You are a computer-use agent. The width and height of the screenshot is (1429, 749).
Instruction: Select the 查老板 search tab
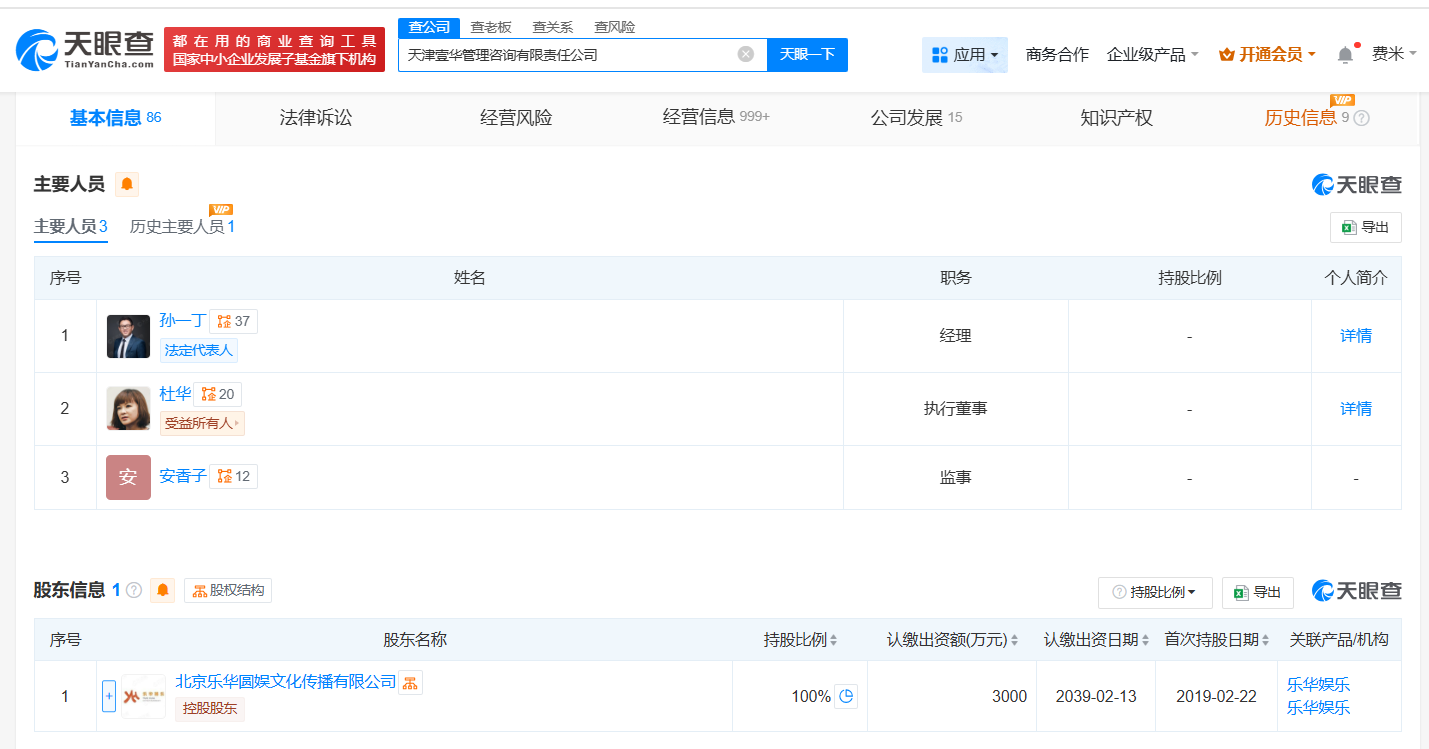click(491, 27)
